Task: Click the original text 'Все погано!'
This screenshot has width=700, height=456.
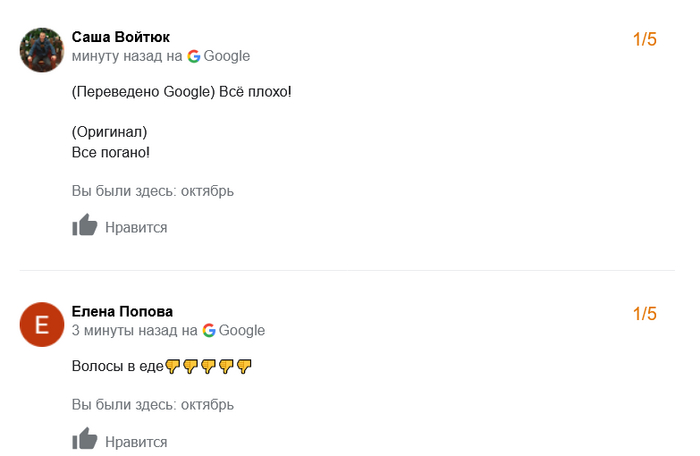Action: coord(111,152)
